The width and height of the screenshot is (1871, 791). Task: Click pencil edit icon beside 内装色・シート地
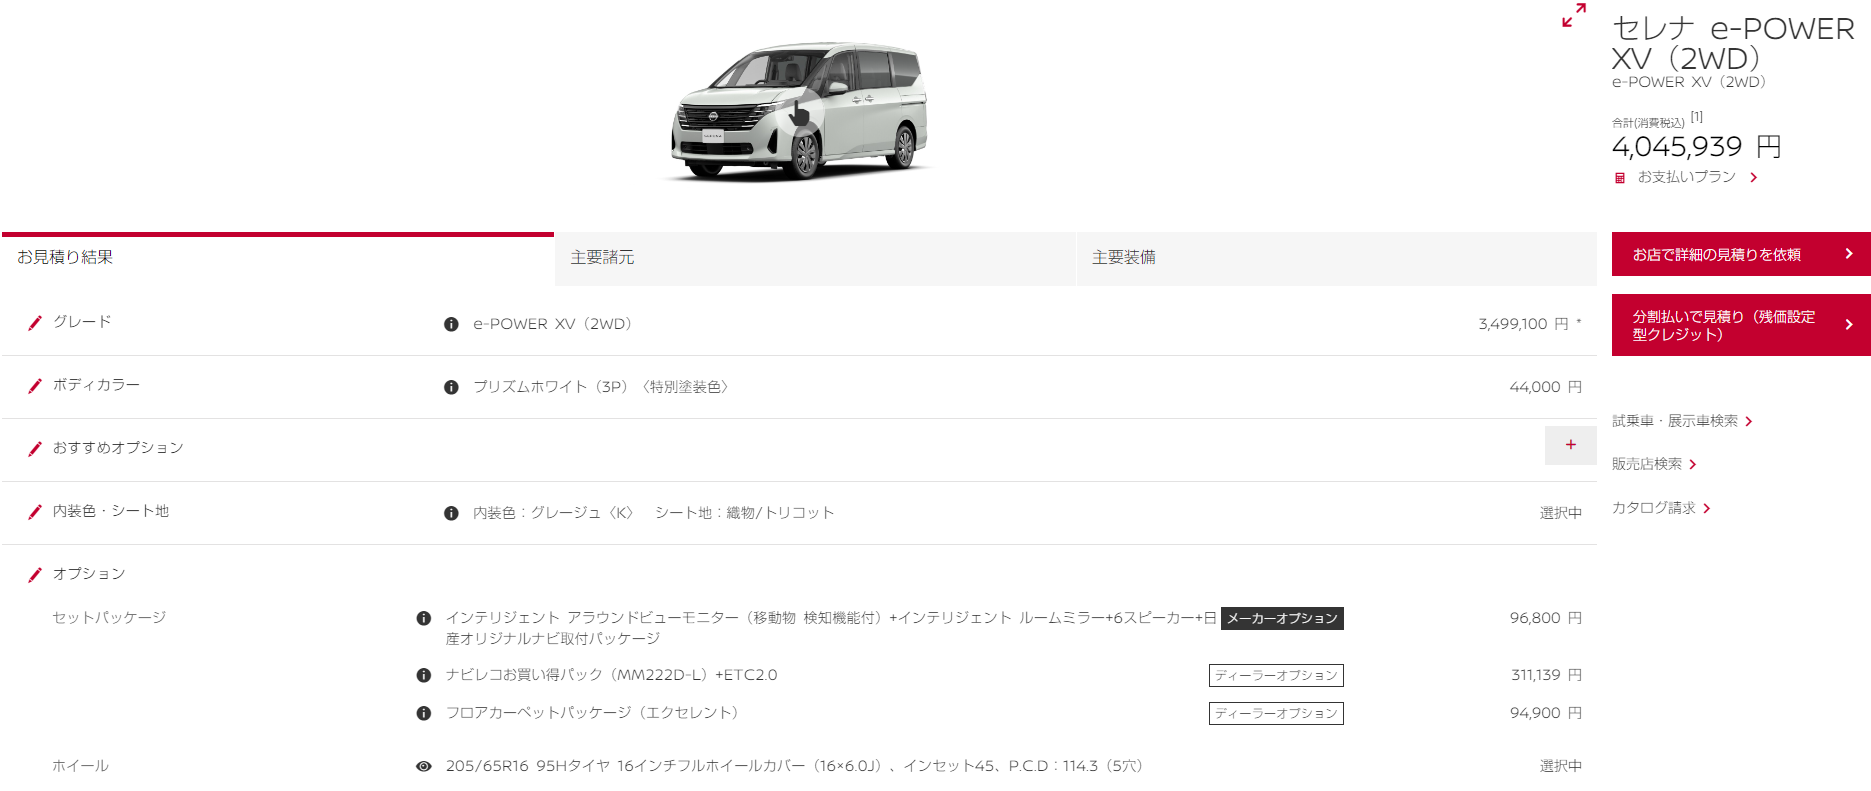tap(35, 512)
